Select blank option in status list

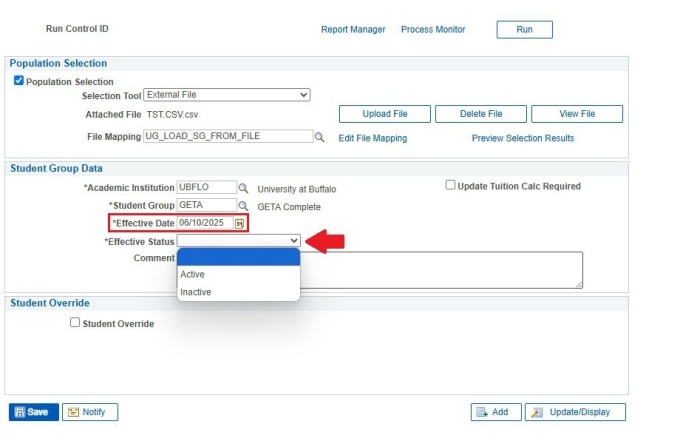[239, 257]
